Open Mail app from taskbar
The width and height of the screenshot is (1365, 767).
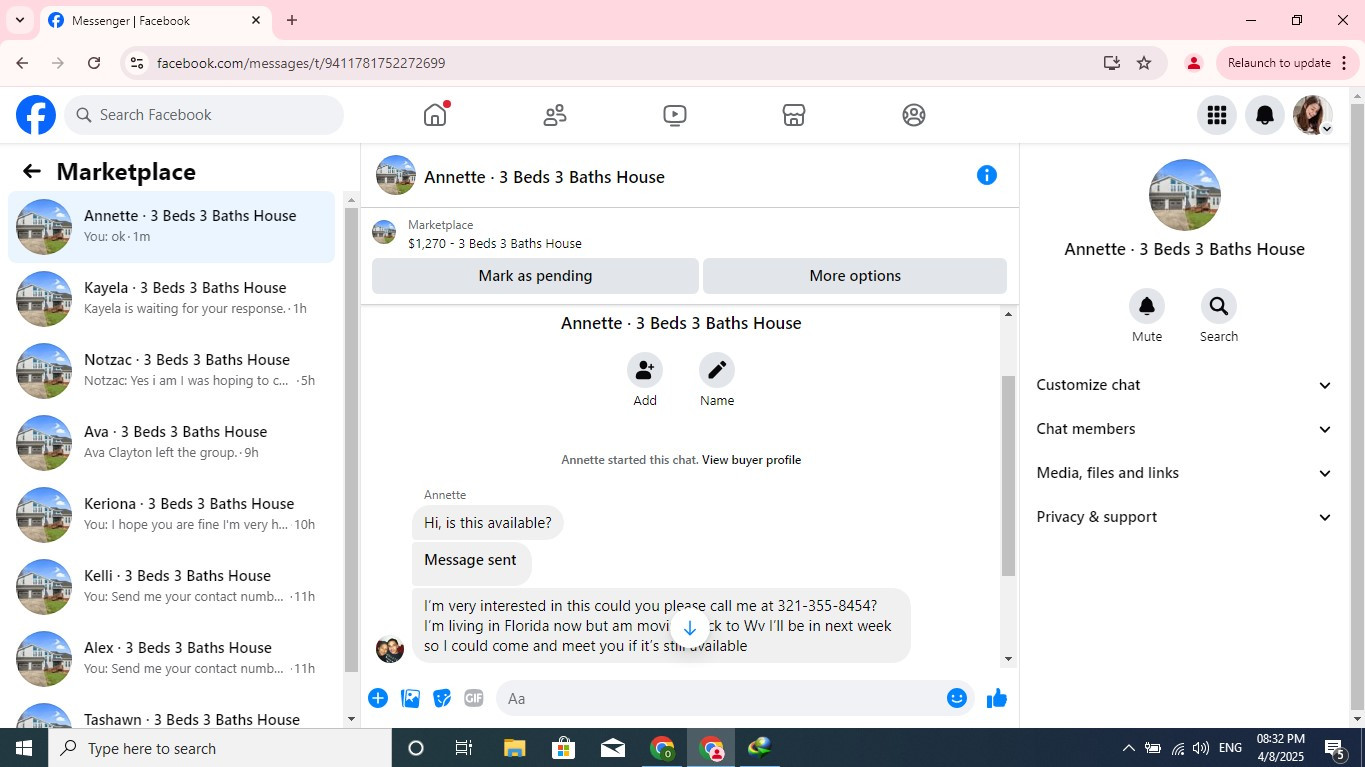613,748
